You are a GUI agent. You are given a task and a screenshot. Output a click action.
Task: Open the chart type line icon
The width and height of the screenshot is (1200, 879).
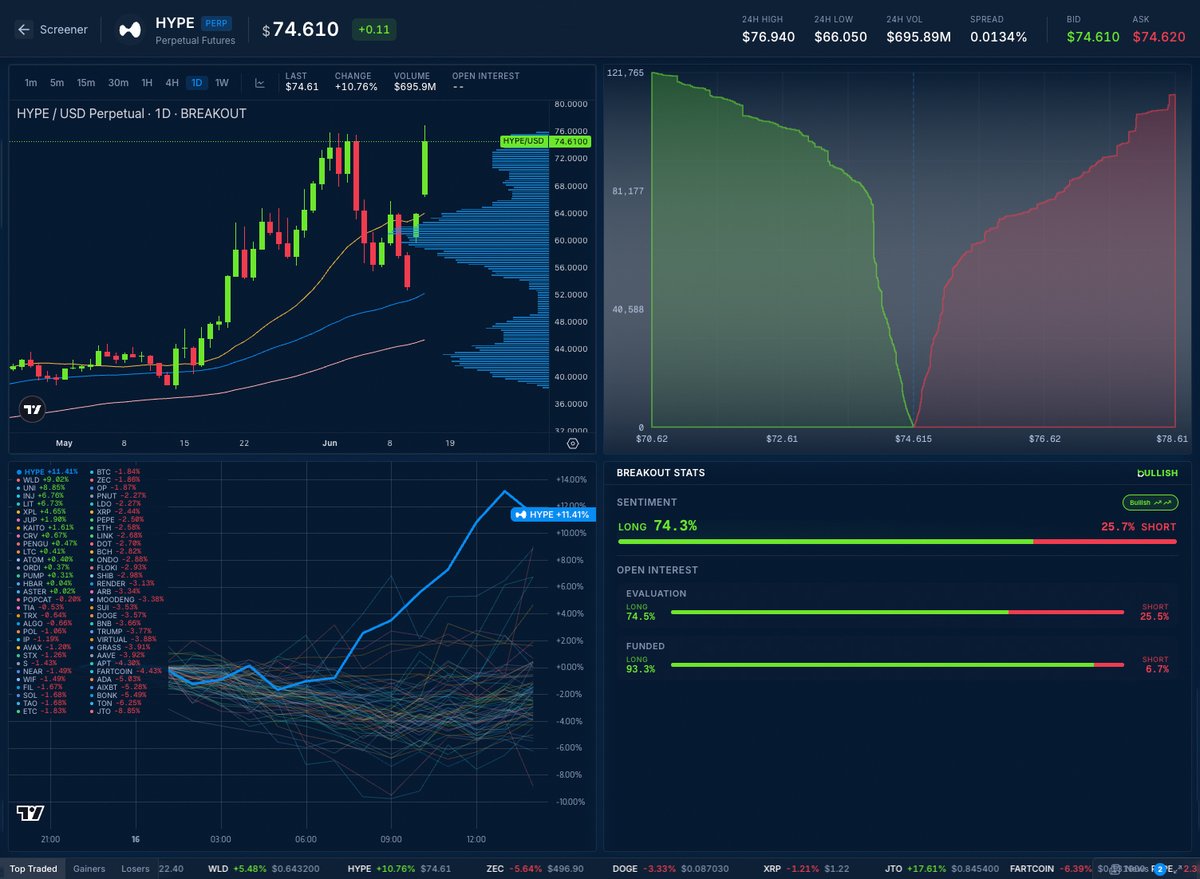pos(260,83)
